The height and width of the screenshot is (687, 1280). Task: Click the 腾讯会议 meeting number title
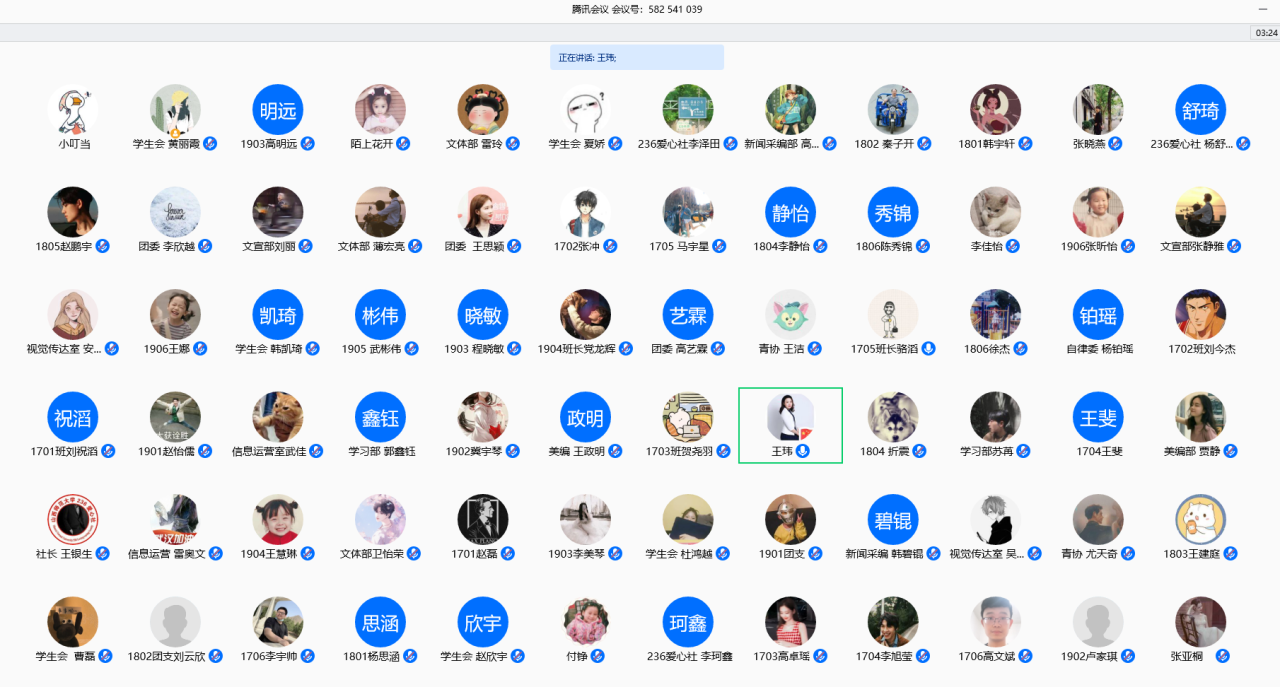pos(636,9)
